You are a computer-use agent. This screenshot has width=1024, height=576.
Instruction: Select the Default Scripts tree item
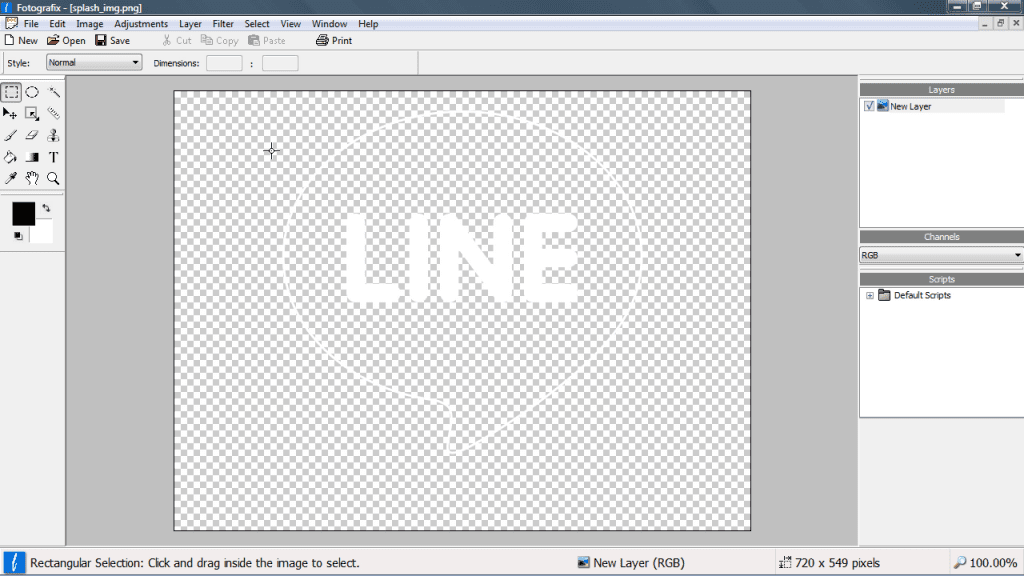[921, 295]
